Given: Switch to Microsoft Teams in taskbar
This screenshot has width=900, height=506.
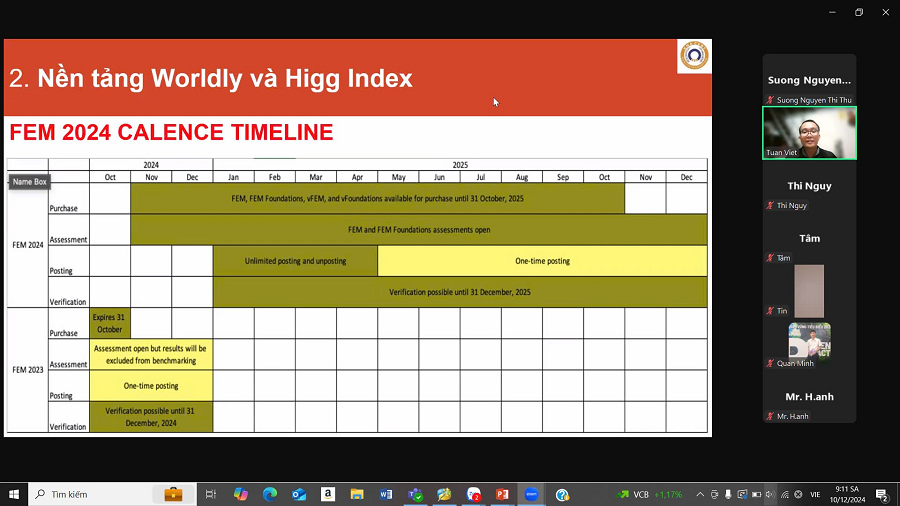Looking at the screenshot, I should pos(415,494).
